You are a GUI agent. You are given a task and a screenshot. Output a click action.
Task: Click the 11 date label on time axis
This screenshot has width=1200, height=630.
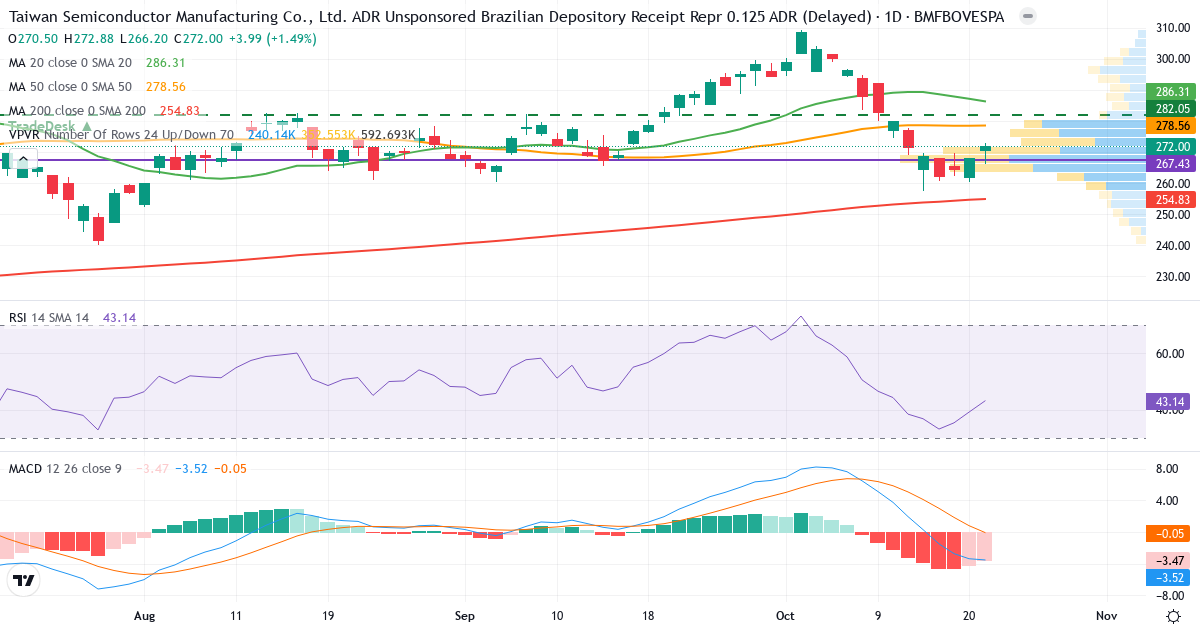[x=236, y=615]
